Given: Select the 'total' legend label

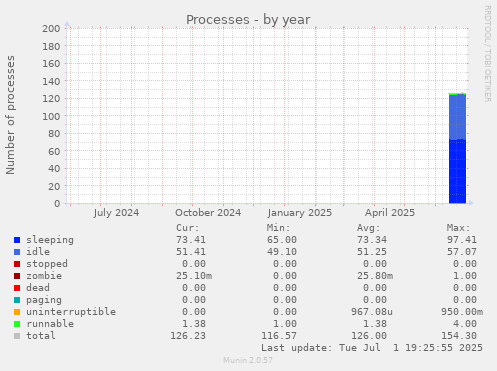Looking at the screenshot, I should click(41, 336).
